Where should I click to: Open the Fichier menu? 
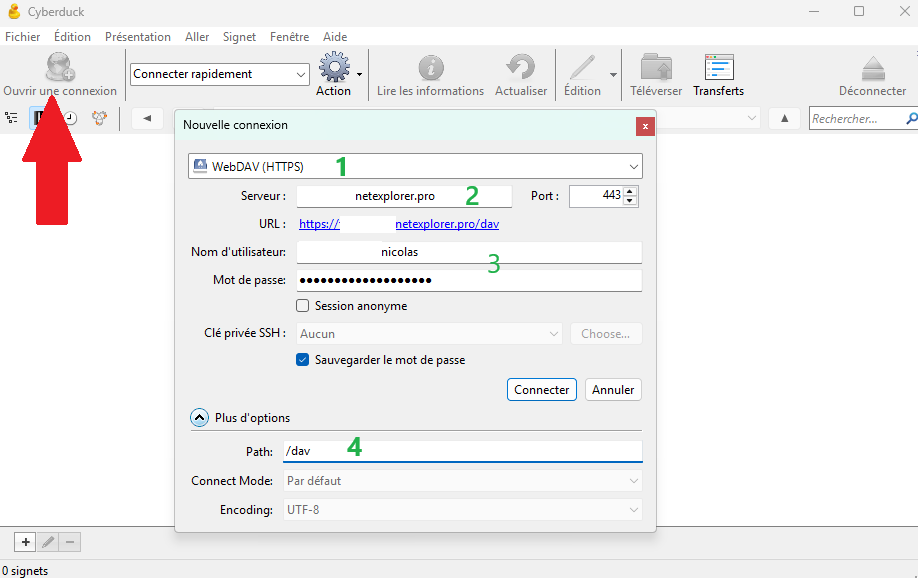(x=23, y=37)
